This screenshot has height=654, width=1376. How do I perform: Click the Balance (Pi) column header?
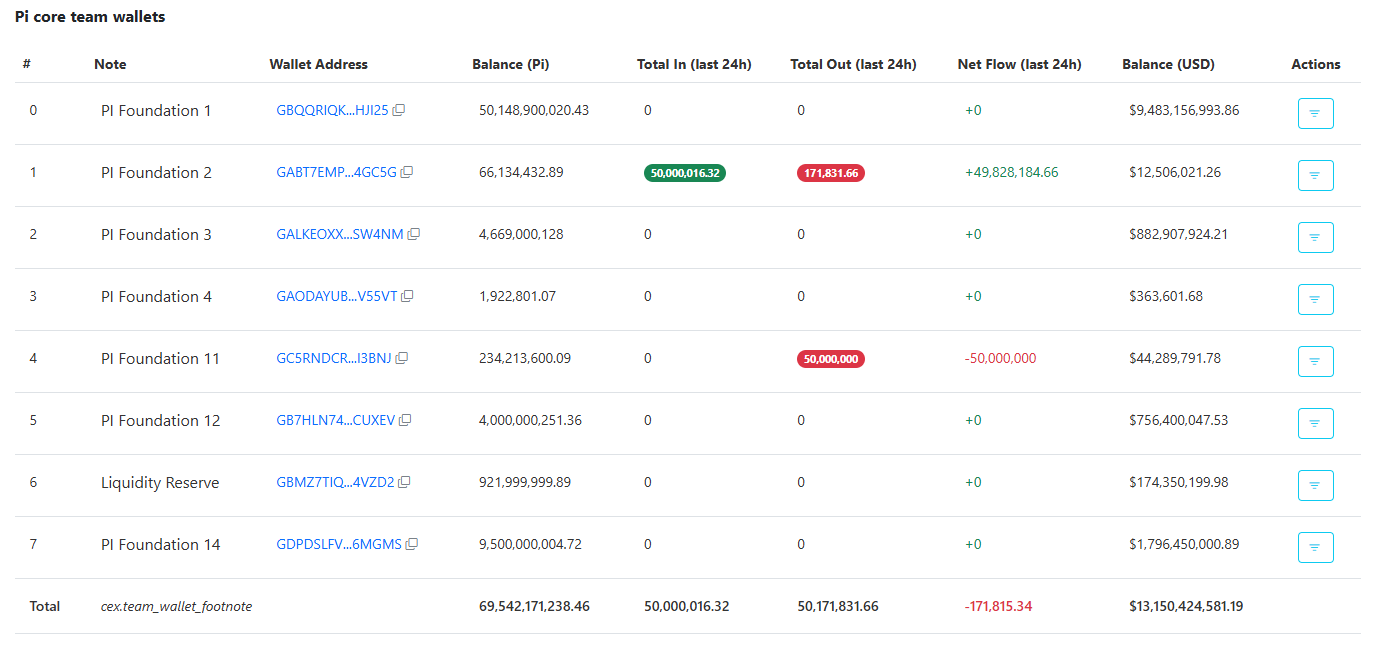[x=510, y=65]
